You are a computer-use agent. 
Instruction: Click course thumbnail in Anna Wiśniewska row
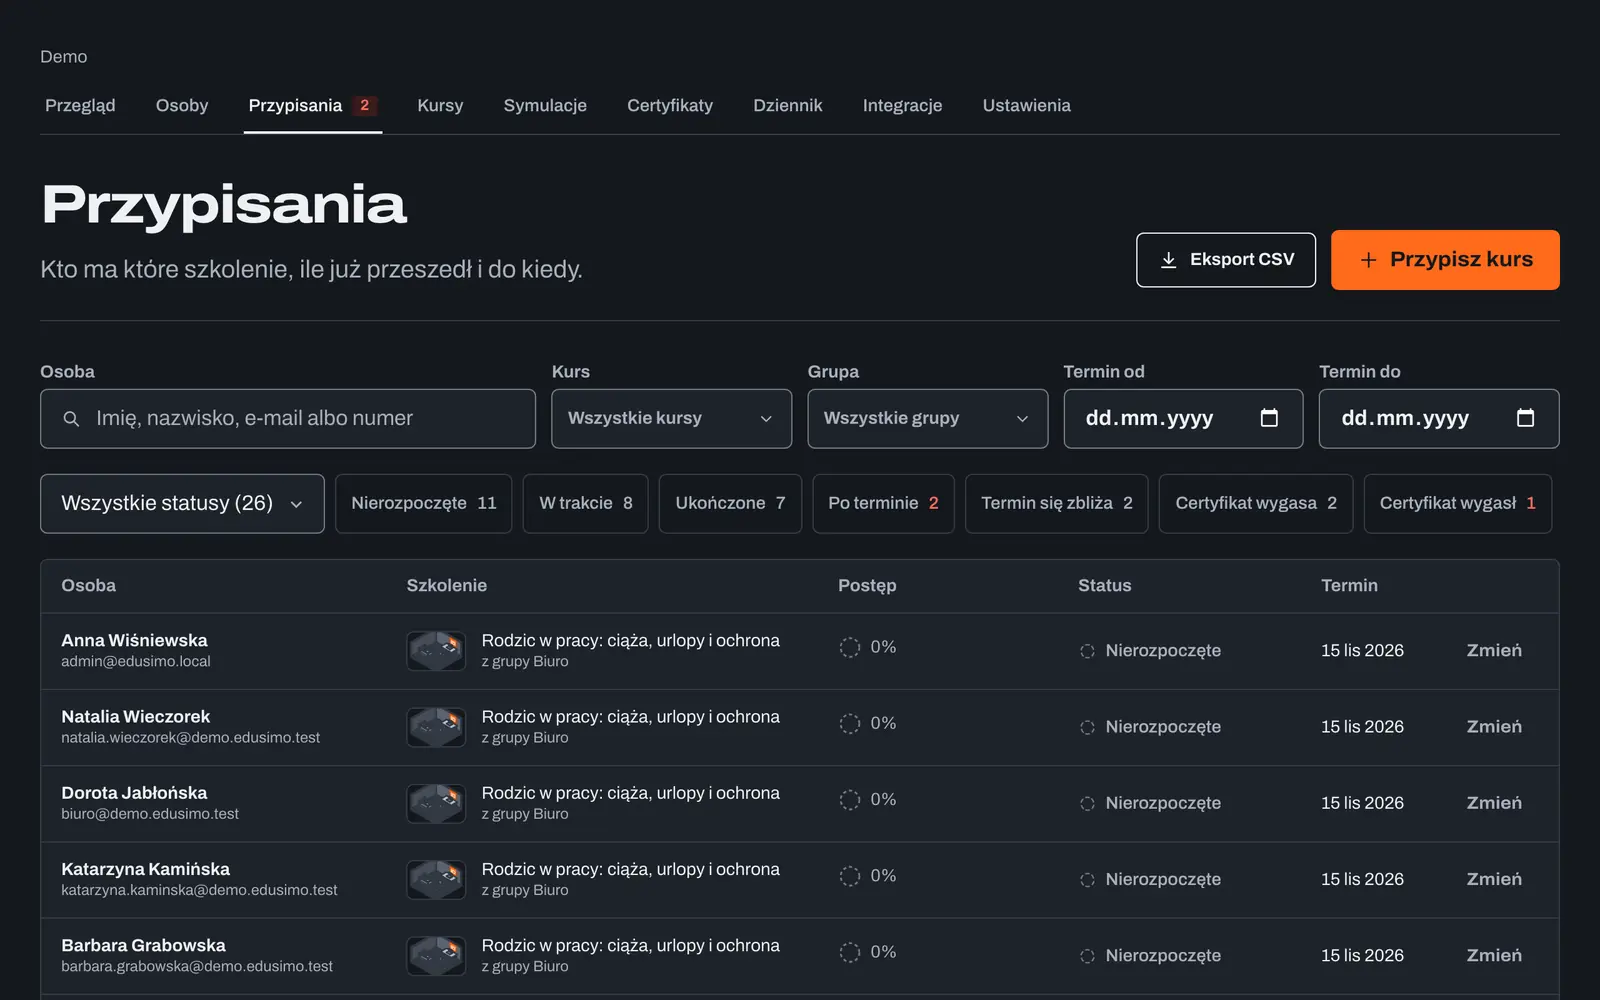(436, 651)
